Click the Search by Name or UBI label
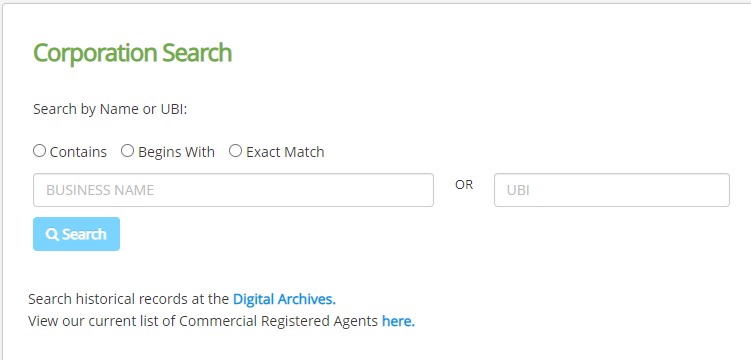Viewport: 751px width, 360px height. tap(110, 109)
